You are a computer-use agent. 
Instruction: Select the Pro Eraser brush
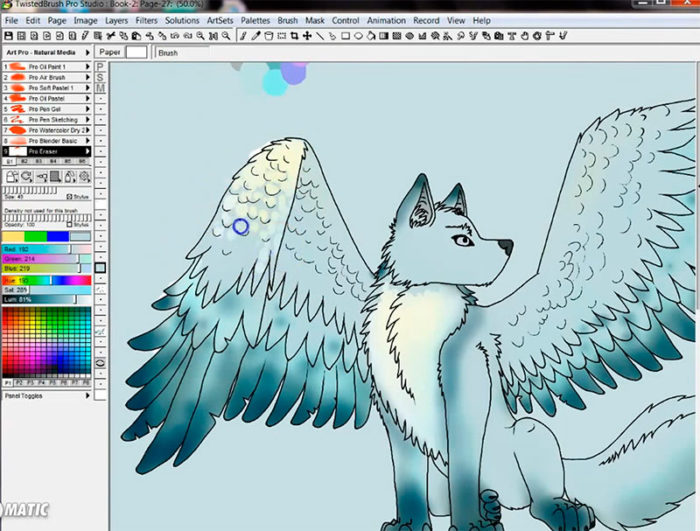(46, 151)
